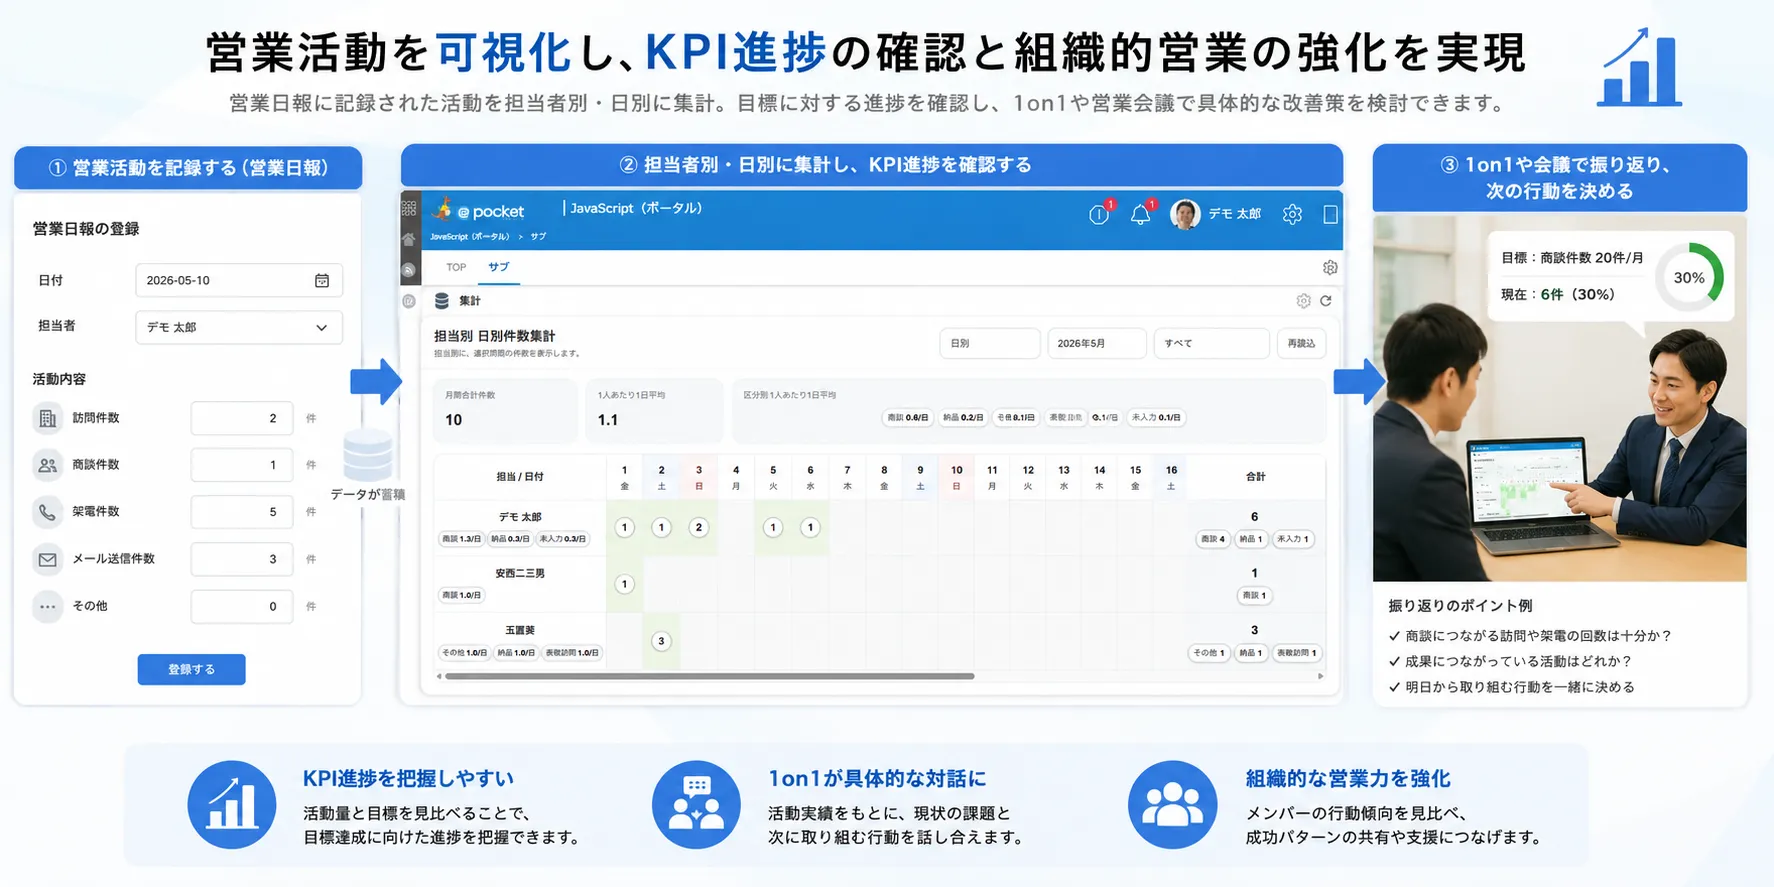This screenshot has height=887, width=1774.
Task: Click the laptop meeting photo
Action: [1559, 398]
